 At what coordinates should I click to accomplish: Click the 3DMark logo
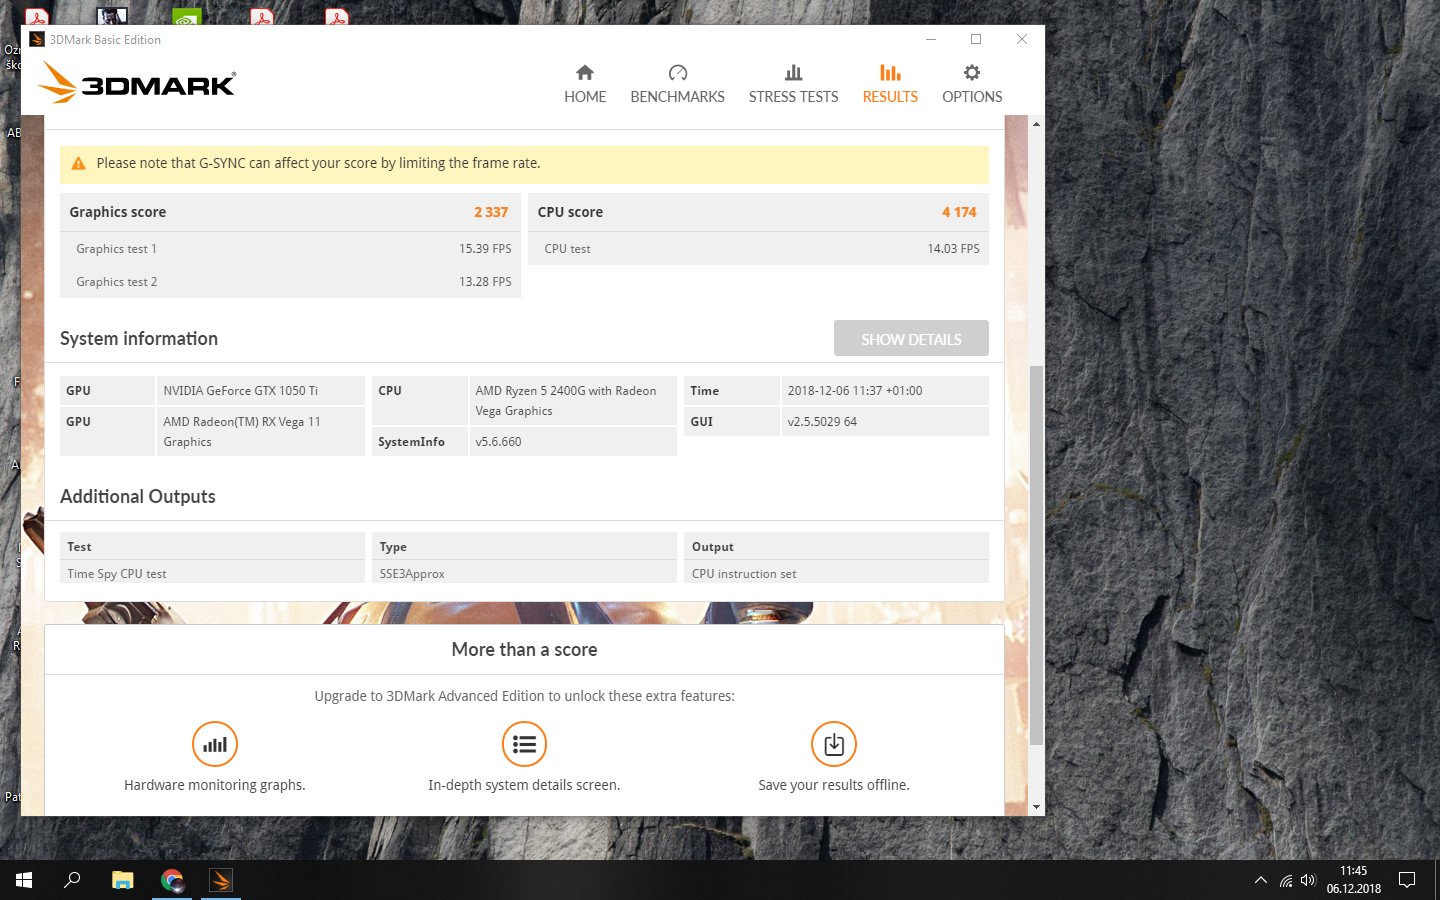(137, 83)
